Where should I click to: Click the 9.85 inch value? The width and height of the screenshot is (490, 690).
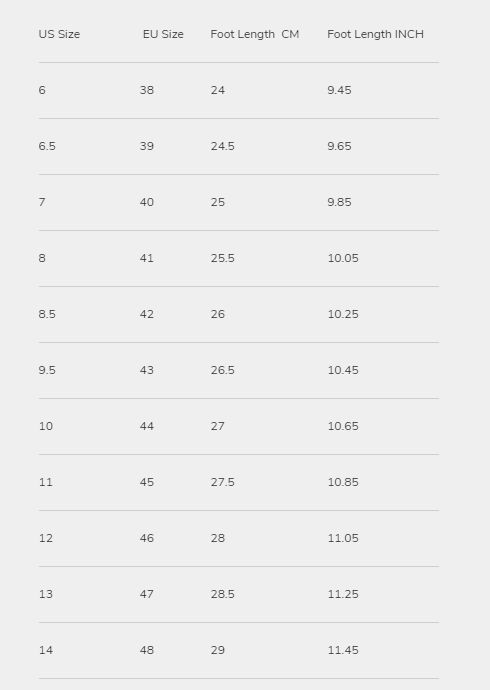339,202
